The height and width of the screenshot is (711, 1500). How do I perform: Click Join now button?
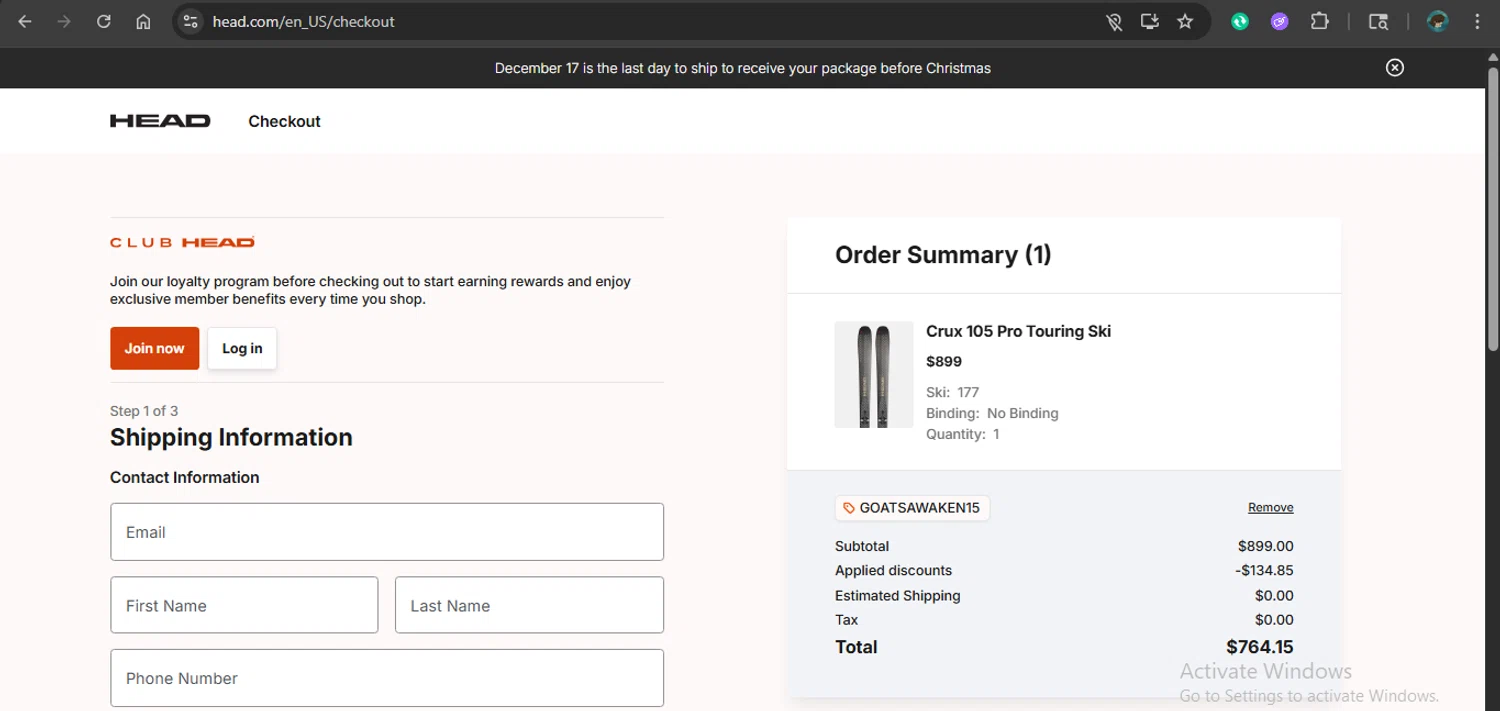click(x=154, y=348)
